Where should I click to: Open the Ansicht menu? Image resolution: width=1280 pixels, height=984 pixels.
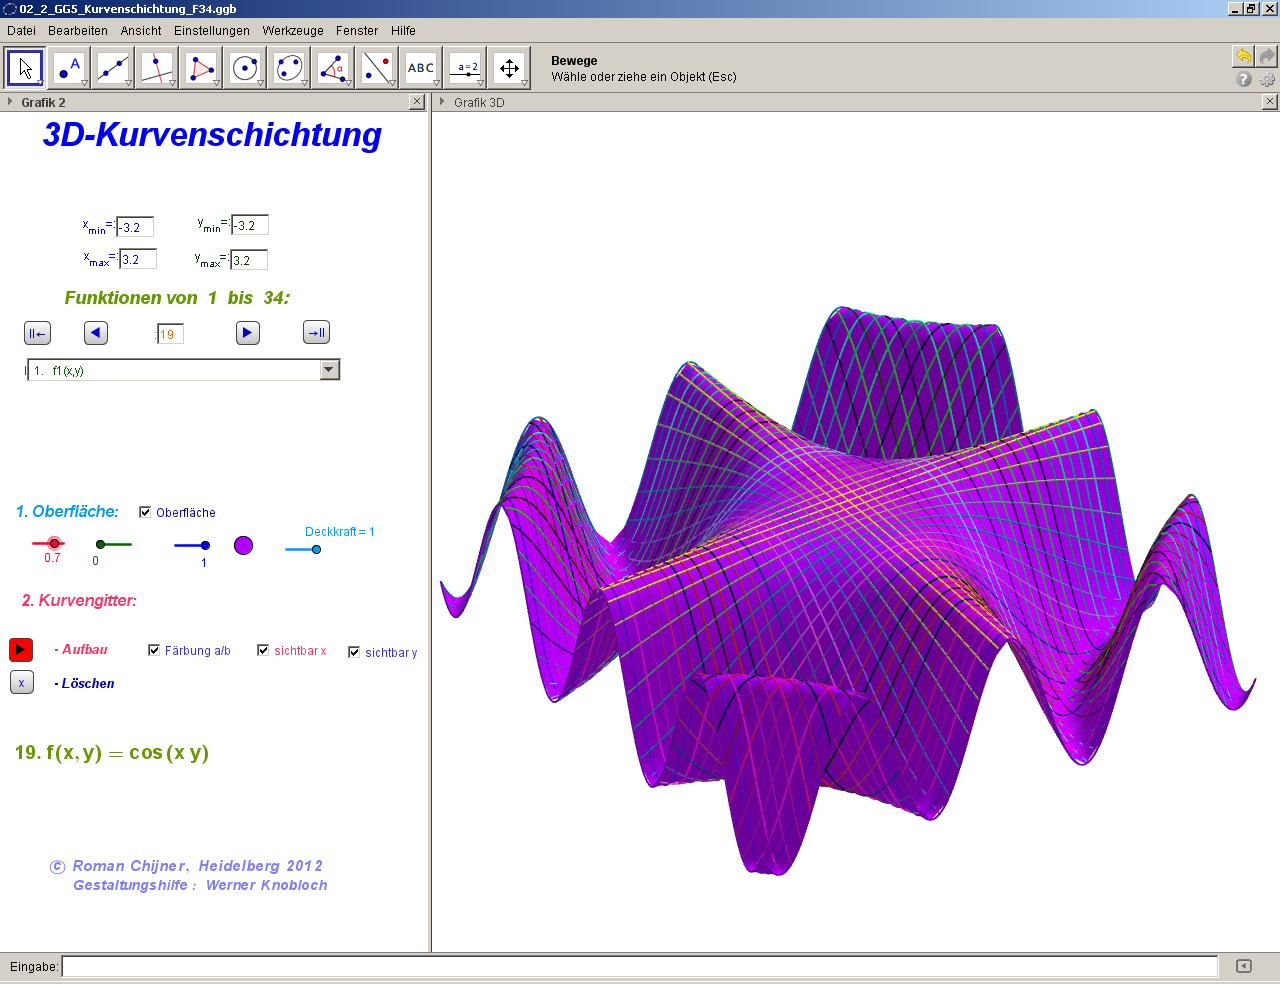pos(141,31)
